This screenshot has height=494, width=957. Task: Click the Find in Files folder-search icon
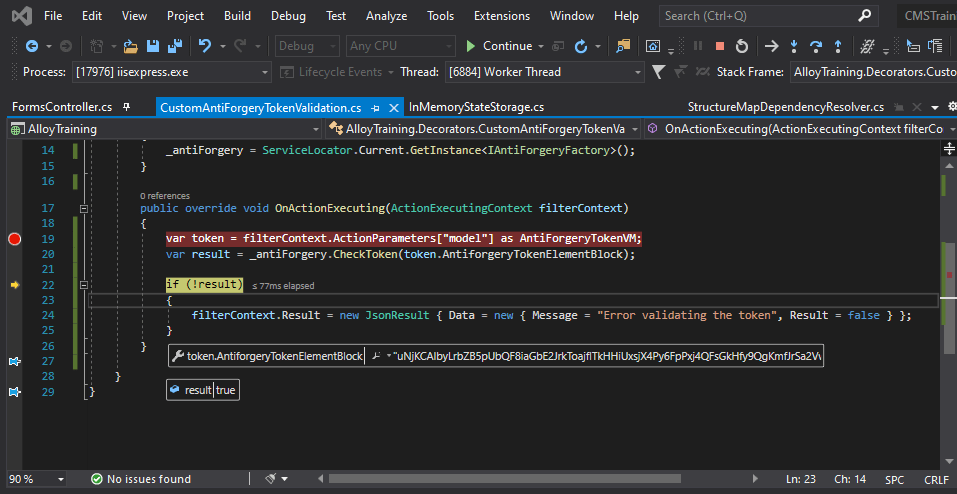[623, 46]
